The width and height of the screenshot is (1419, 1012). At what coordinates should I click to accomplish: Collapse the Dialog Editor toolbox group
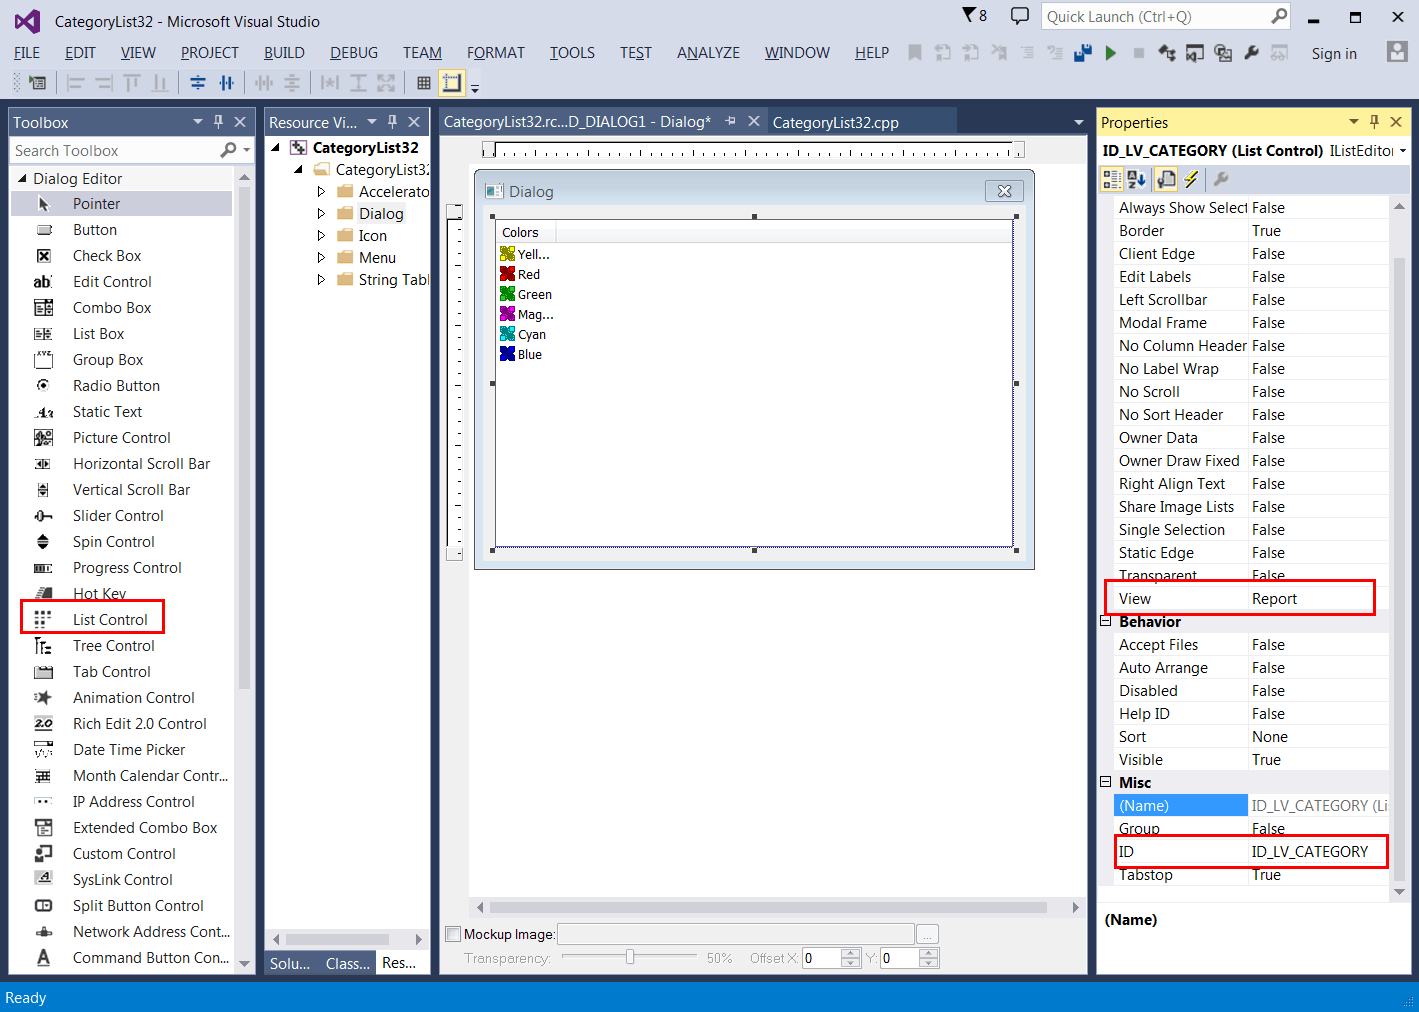coord(23,178)
